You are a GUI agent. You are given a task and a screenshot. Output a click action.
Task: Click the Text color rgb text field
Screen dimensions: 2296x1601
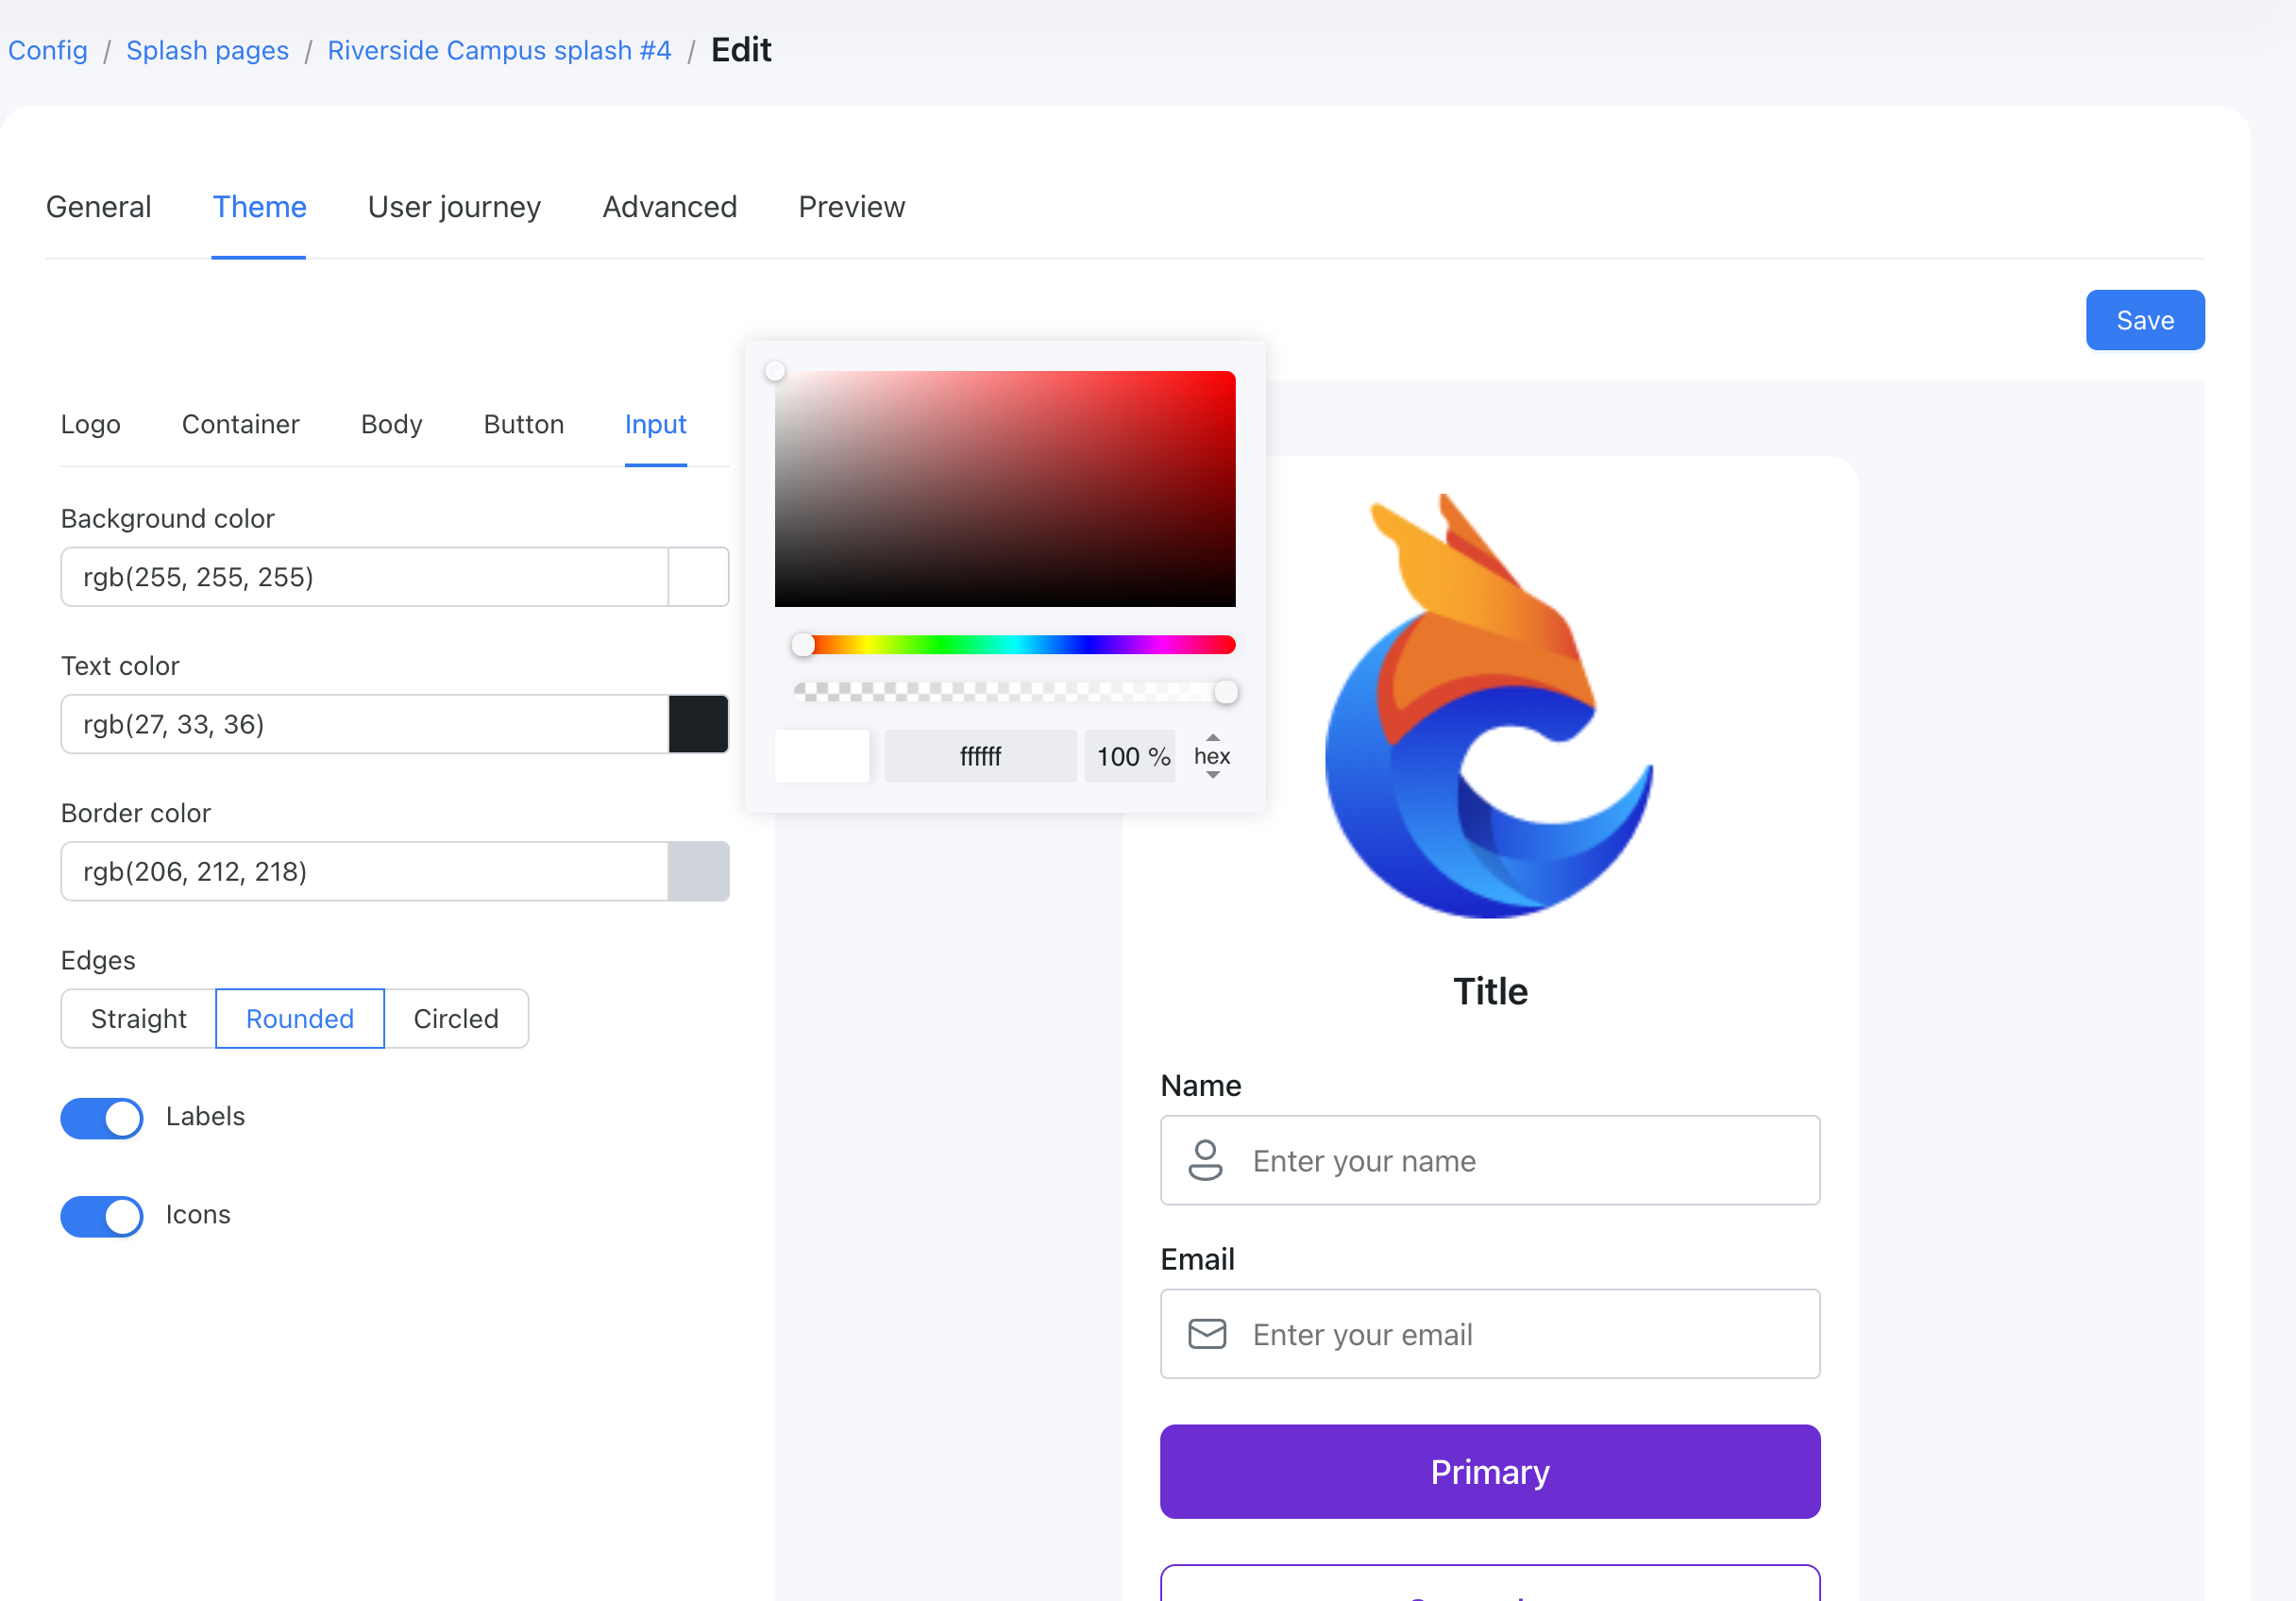click(365, 724)
